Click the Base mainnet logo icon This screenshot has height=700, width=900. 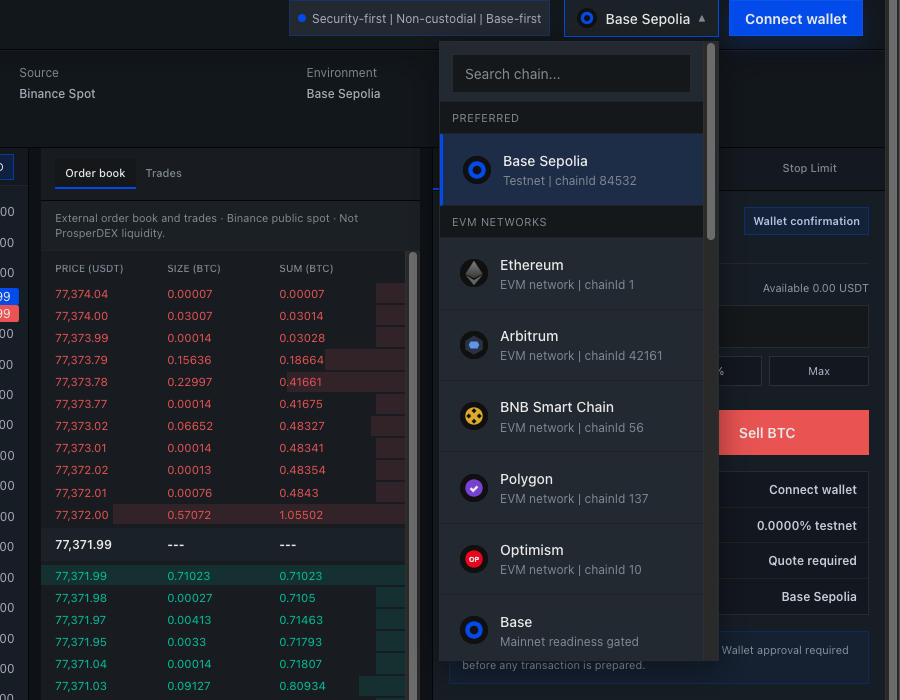coord(474,631)
